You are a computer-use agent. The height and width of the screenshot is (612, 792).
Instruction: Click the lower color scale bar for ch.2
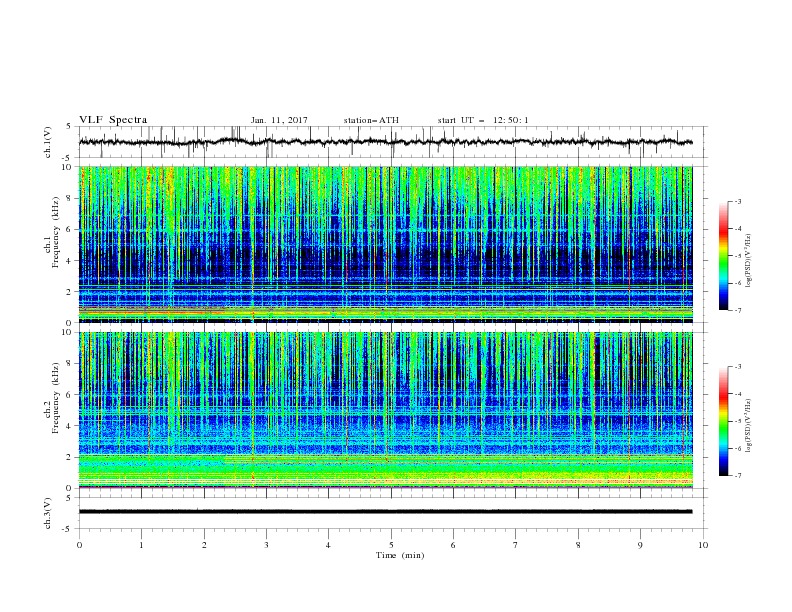(723, 421)
